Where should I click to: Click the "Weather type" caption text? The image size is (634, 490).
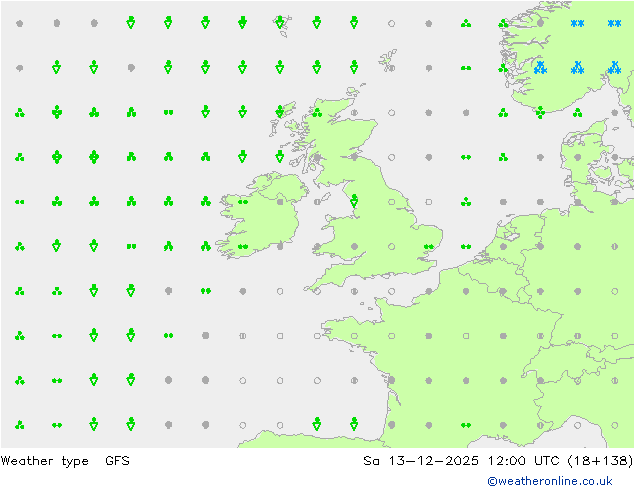click(x=44, y=461)
